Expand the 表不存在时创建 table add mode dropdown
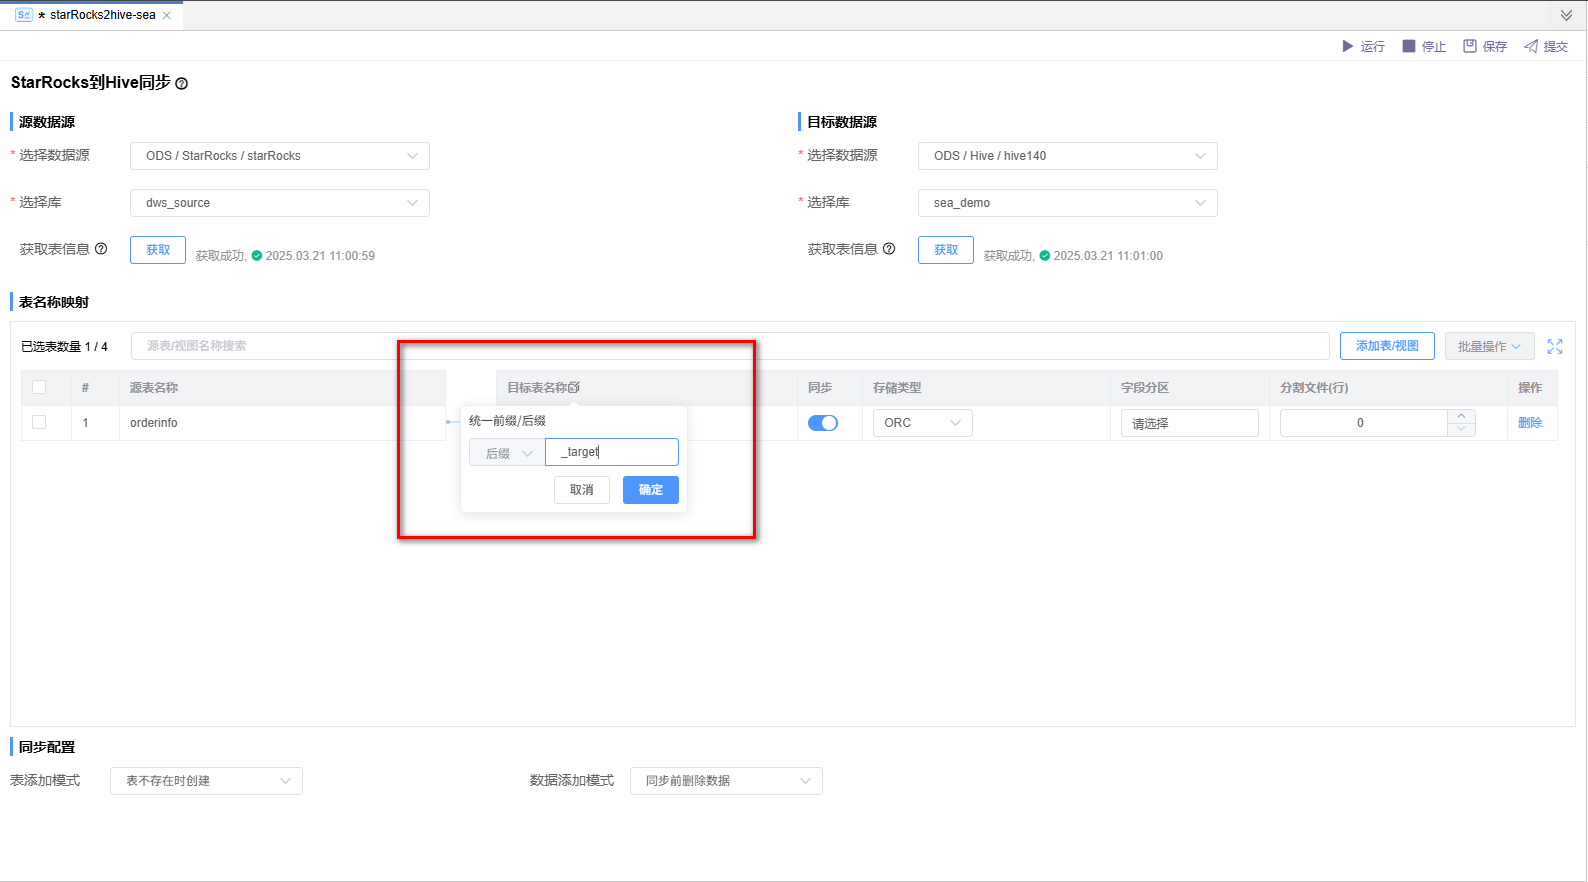This screenshot has height=882, width=1588. [x=206, y=781]
